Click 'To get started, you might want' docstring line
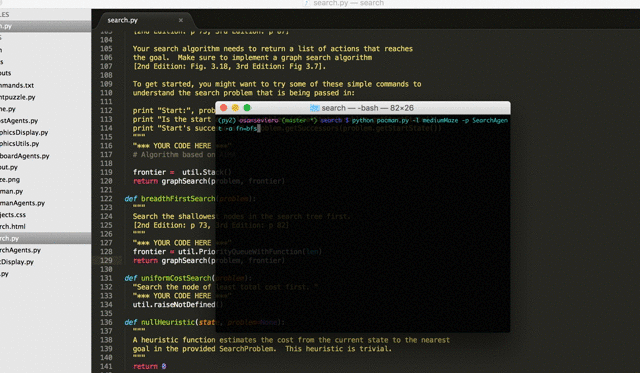640x373 pixels. [277, 84]
